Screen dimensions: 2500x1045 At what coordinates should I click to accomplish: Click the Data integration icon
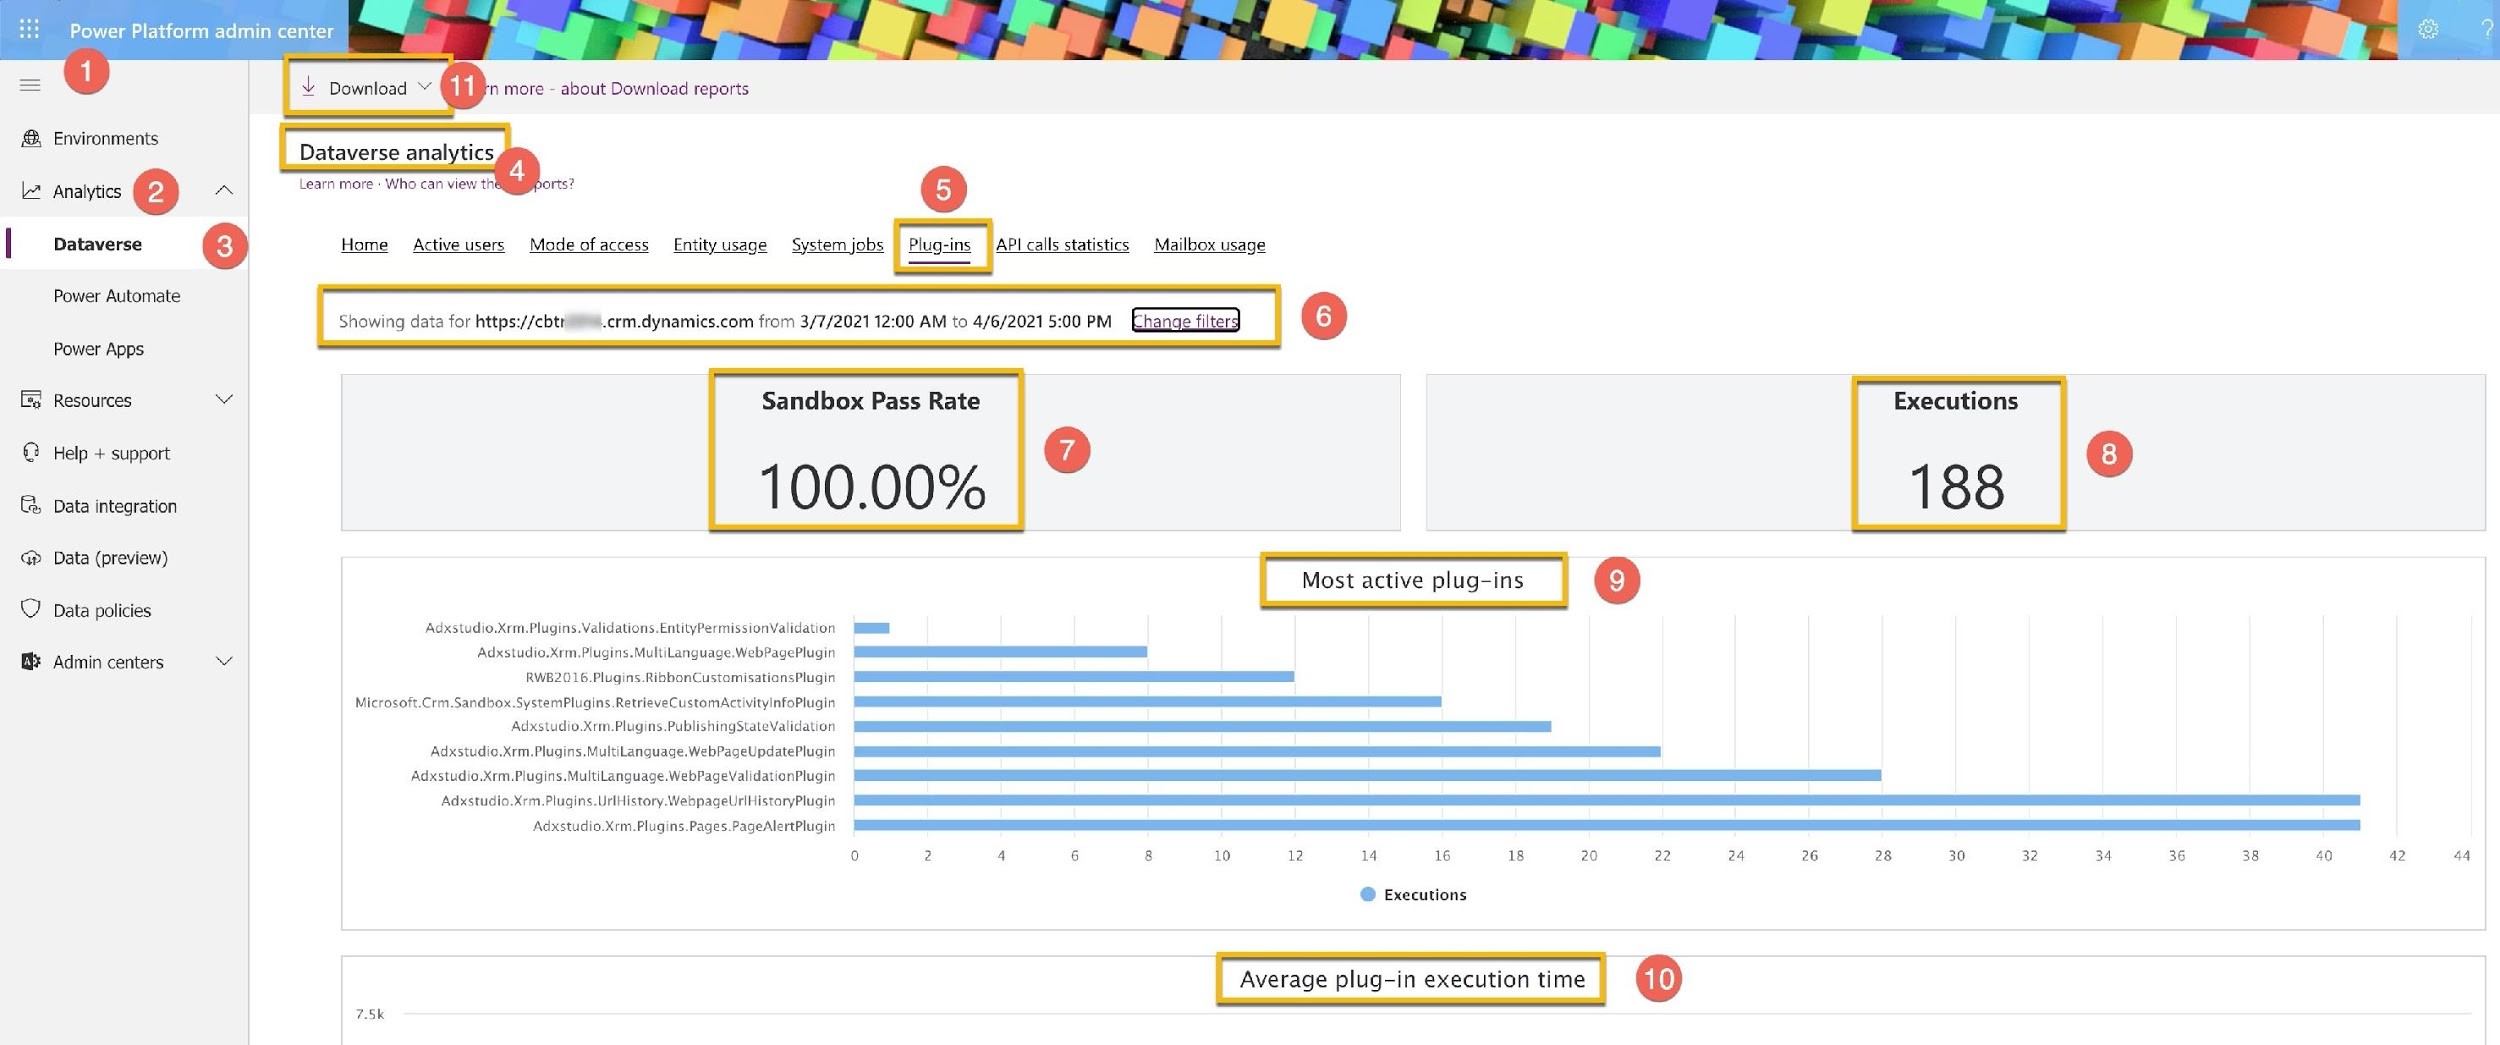(x=31, y=505)
